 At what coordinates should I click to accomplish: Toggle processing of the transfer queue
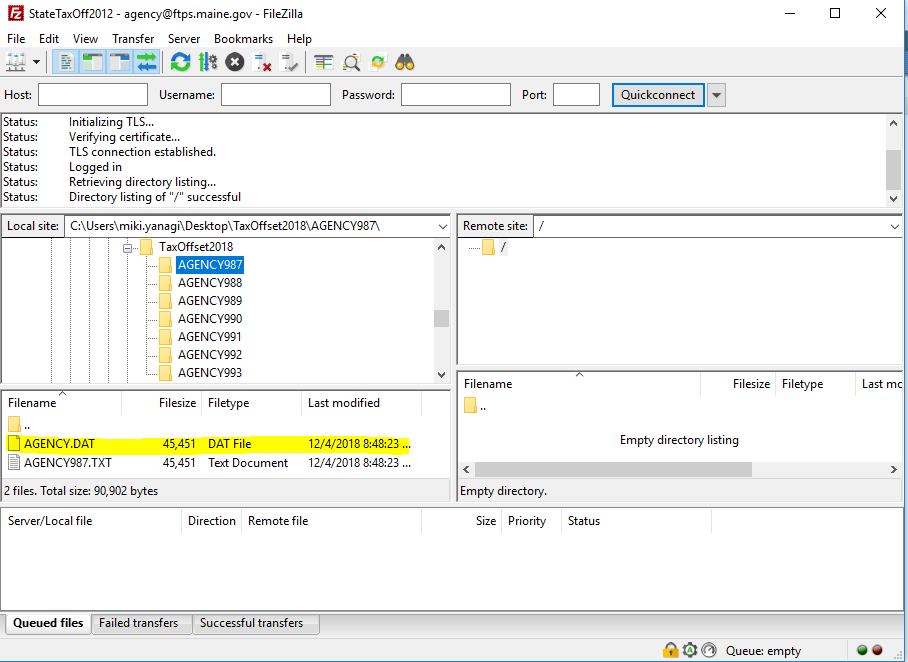pos(207,62)
